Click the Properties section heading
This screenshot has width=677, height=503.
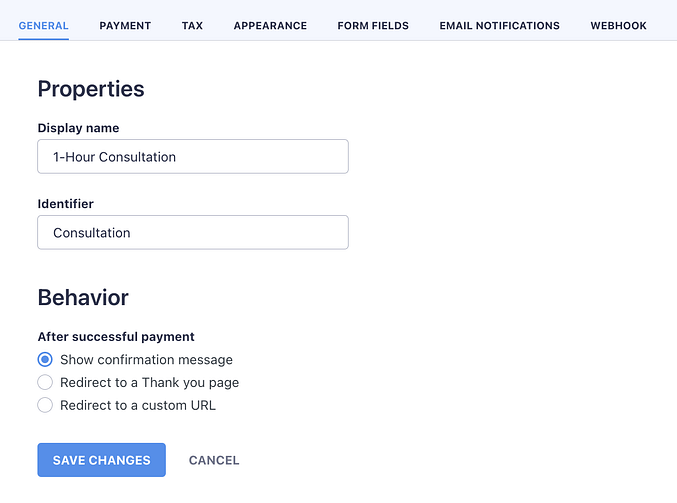point(91,89)
